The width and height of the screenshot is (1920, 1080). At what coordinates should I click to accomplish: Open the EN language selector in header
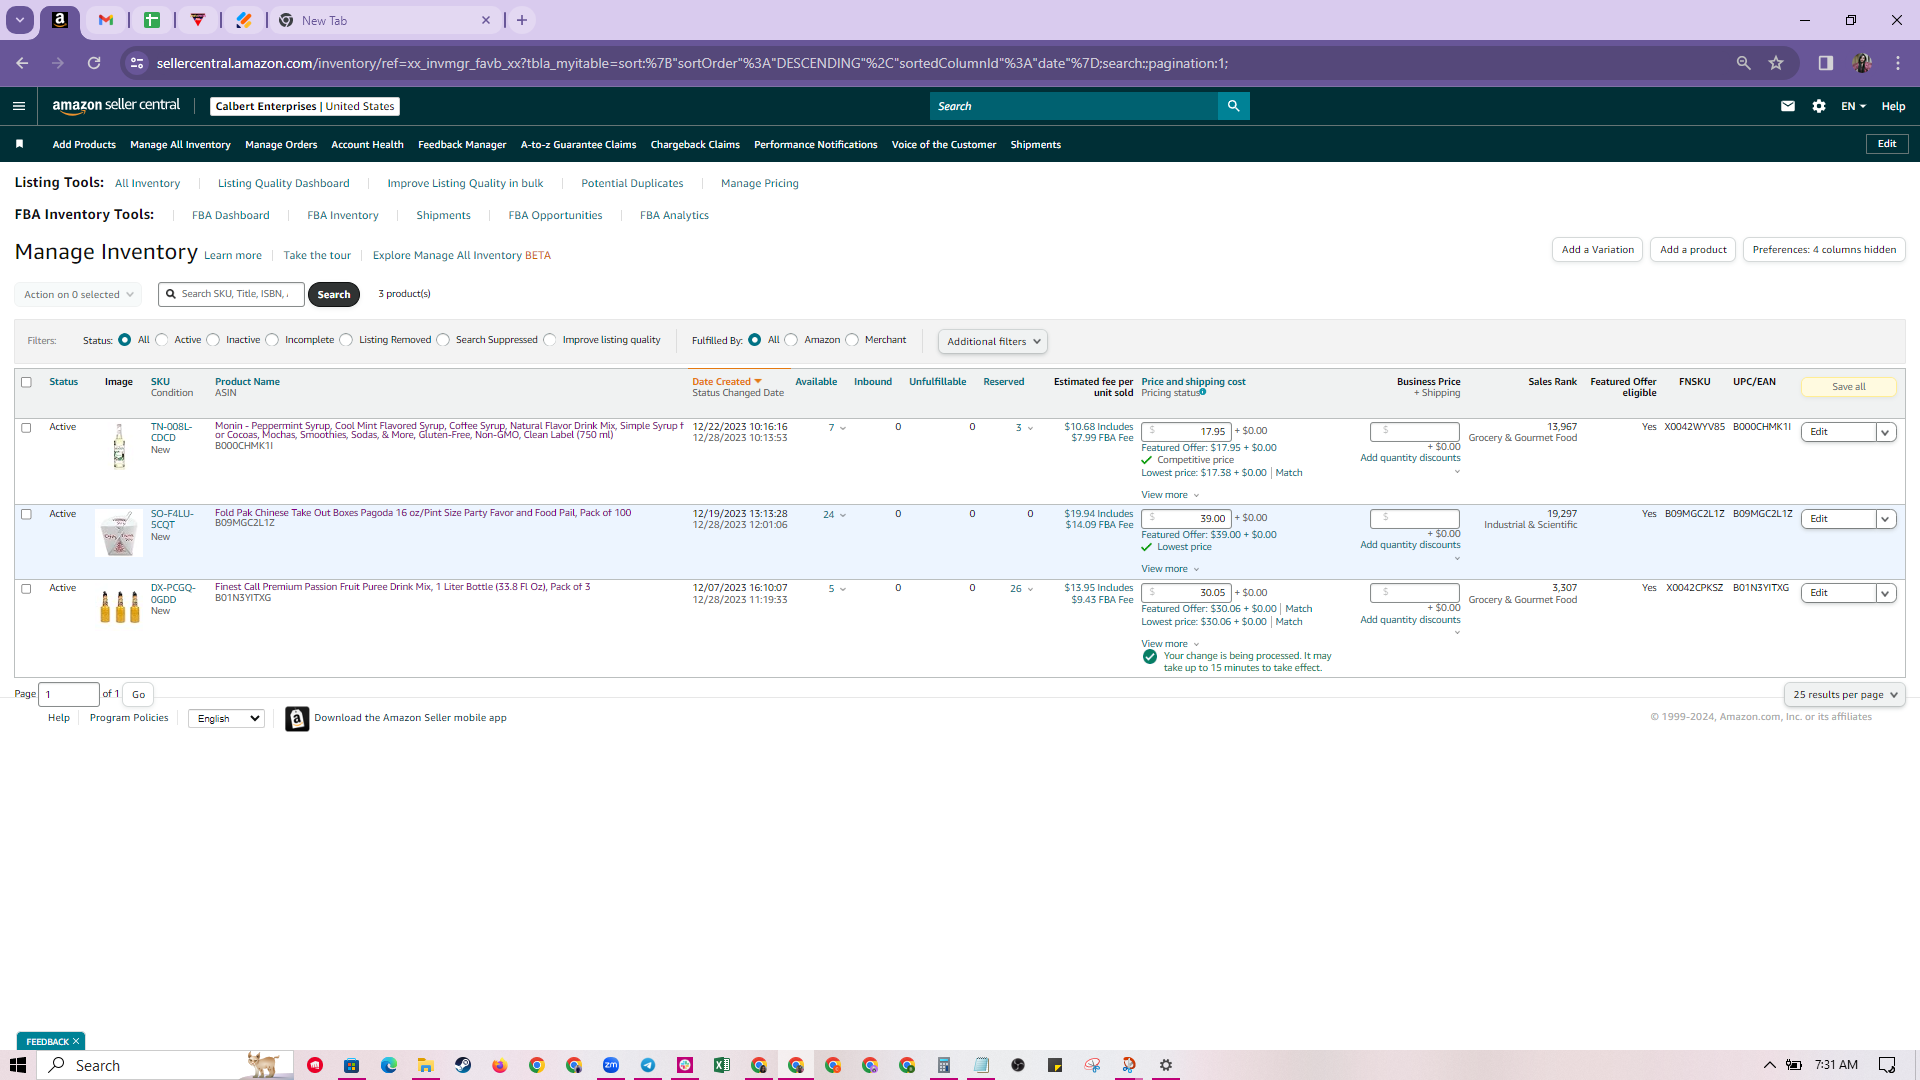(1853, 106)
